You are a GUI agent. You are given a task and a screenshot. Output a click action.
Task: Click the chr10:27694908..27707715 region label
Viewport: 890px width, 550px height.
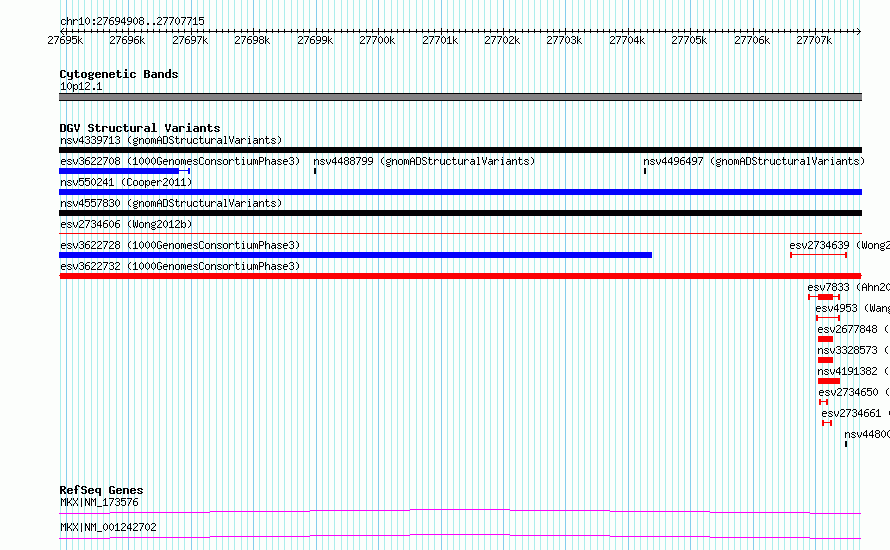[132, 21]
